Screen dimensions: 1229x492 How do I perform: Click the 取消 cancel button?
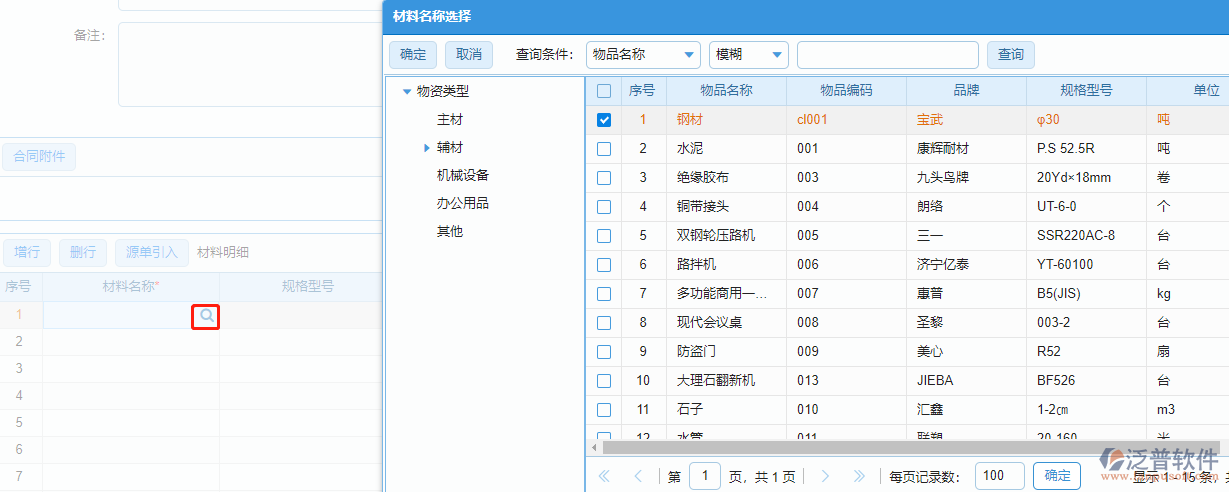point(469,54)
